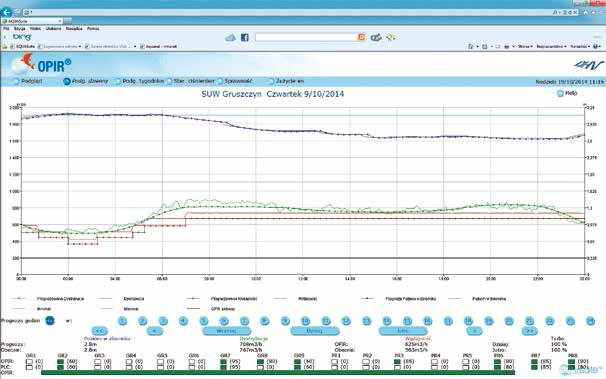Viewport: 606px width, 379px height.
Task: Click the orange search icon next to the search box
Action: 362,37
